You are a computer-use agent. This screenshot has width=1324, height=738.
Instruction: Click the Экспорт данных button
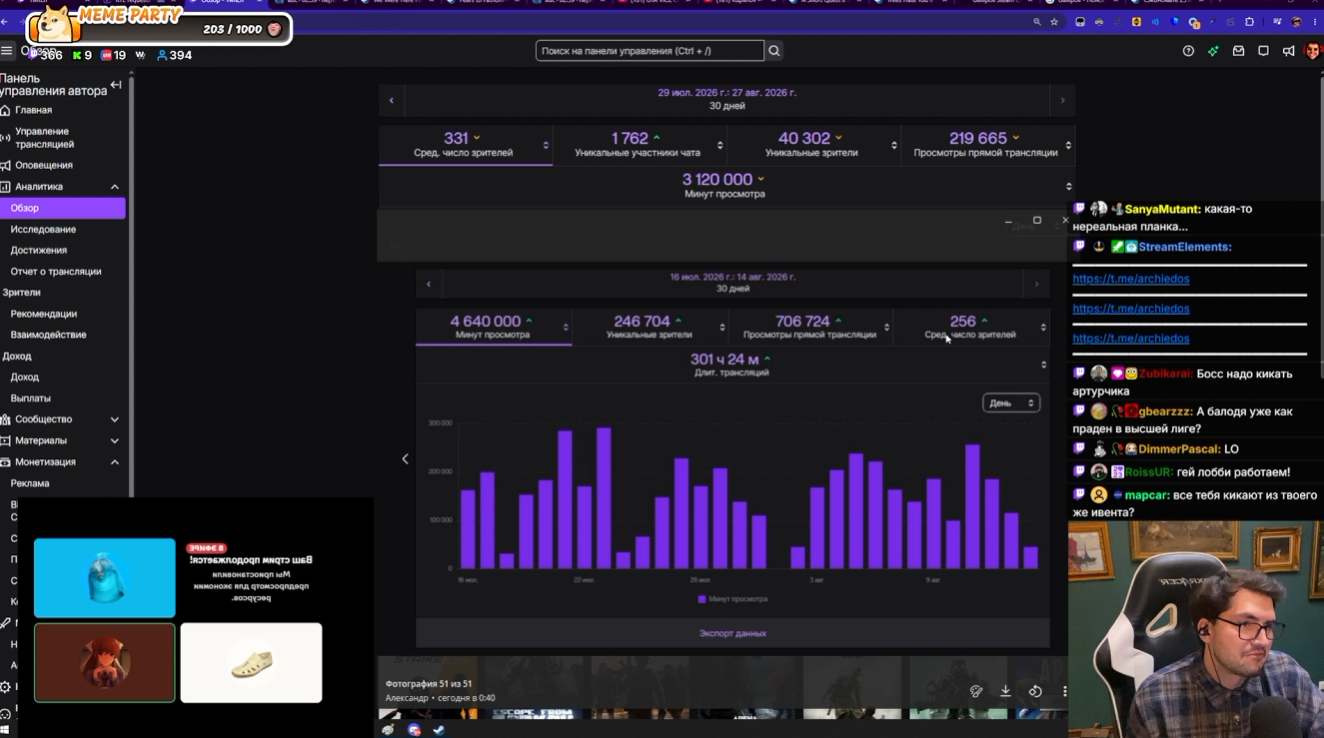[x=733, y=633]
